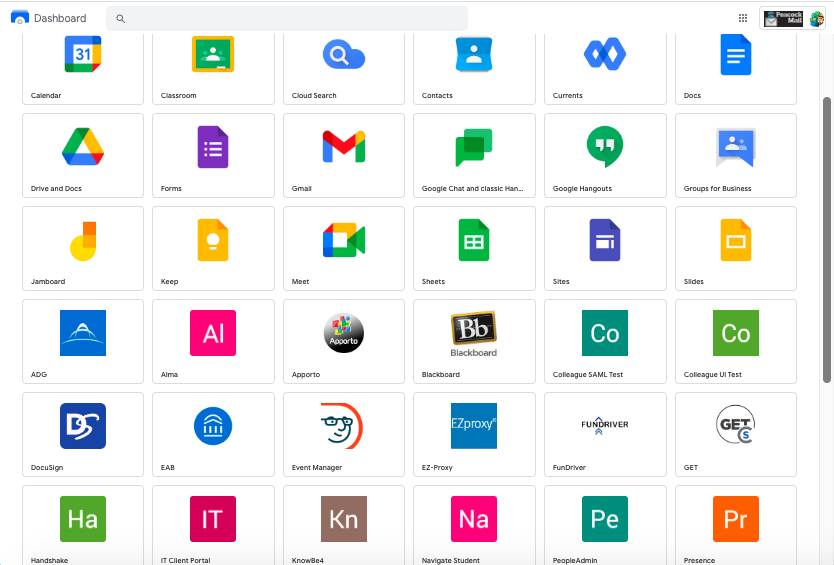Open the Classroom app icon
This screenshot has height=565, width=834.
point(213,54)
